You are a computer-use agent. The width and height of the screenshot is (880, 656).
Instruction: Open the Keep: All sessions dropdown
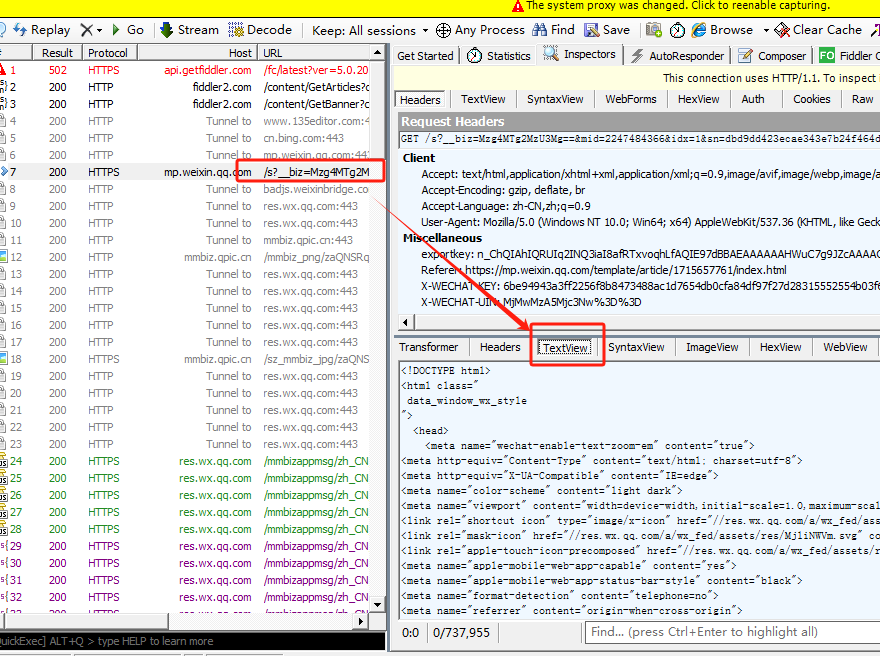[370, 30]
